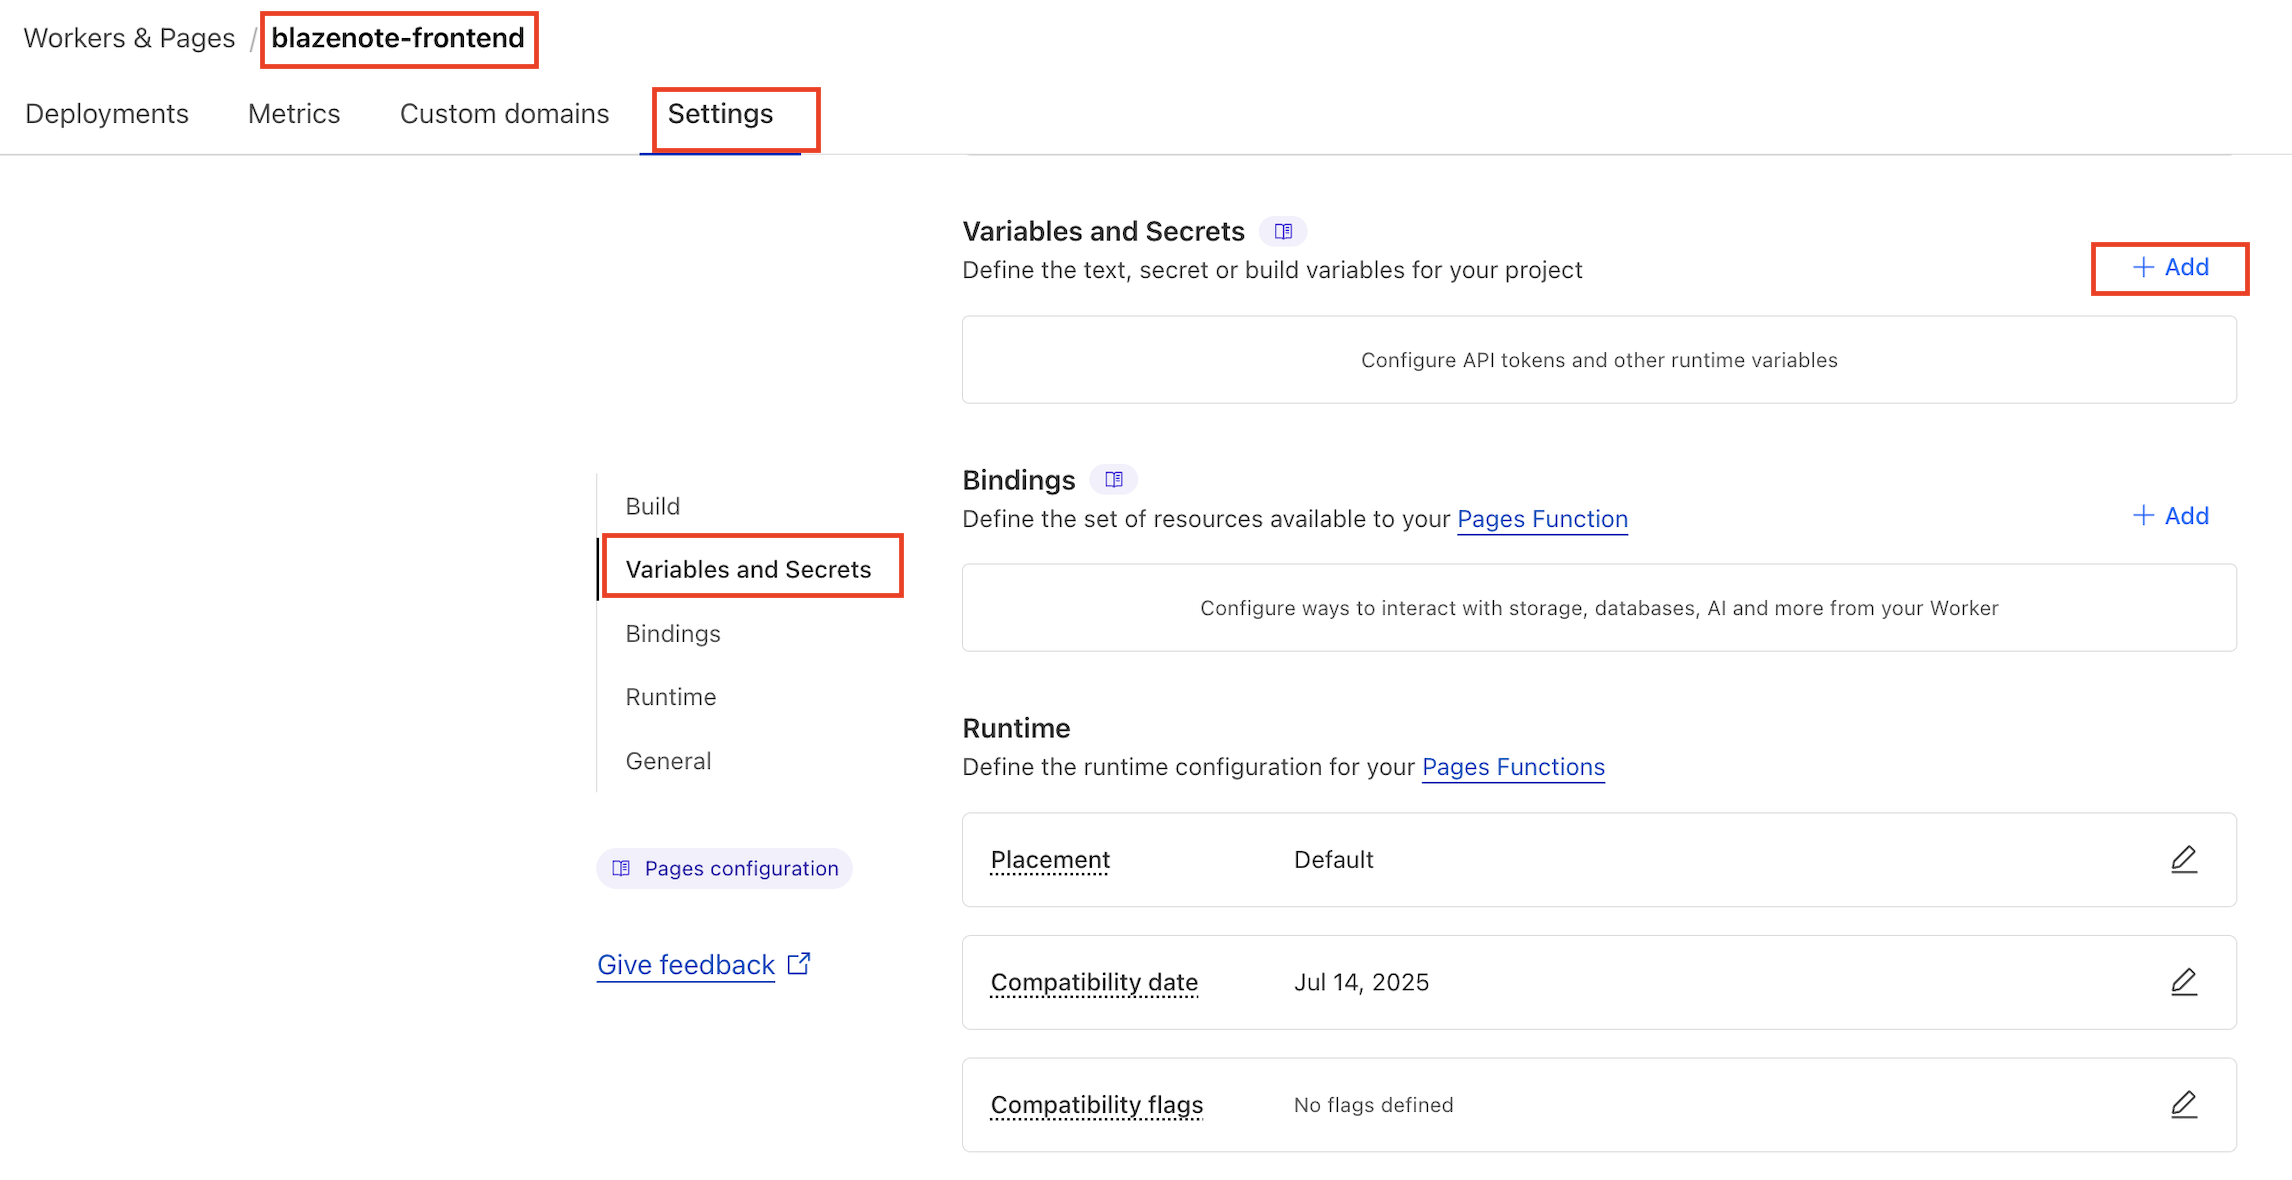Click the Placement edit pencil icon
2292x1180 pixels.
click(x=2183, y=860)
